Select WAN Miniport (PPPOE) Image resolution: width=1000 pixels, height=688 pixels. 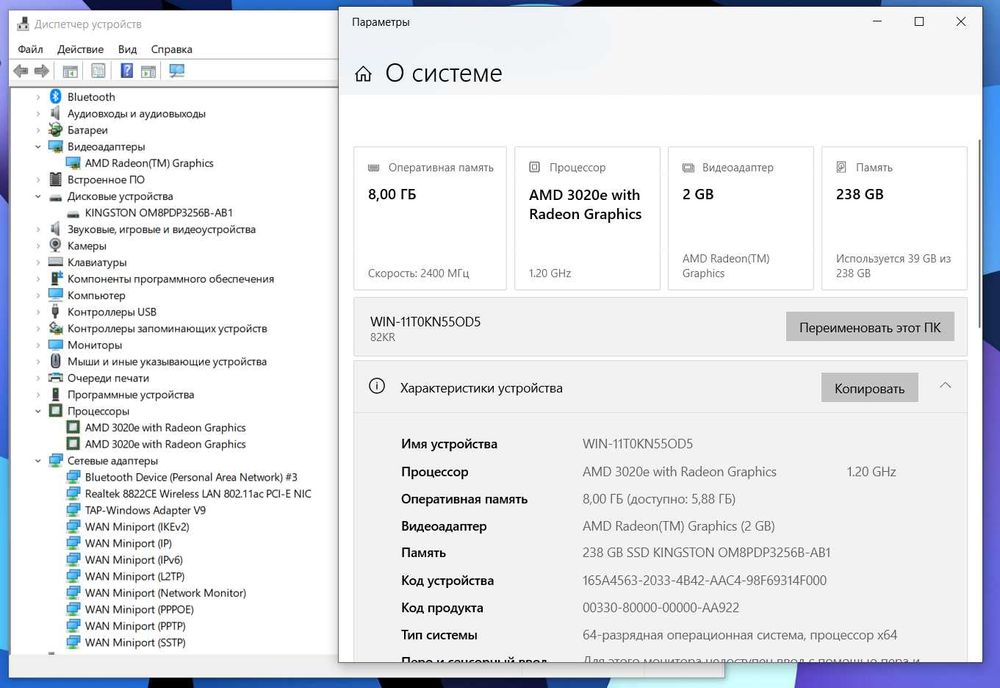[139, 610]
